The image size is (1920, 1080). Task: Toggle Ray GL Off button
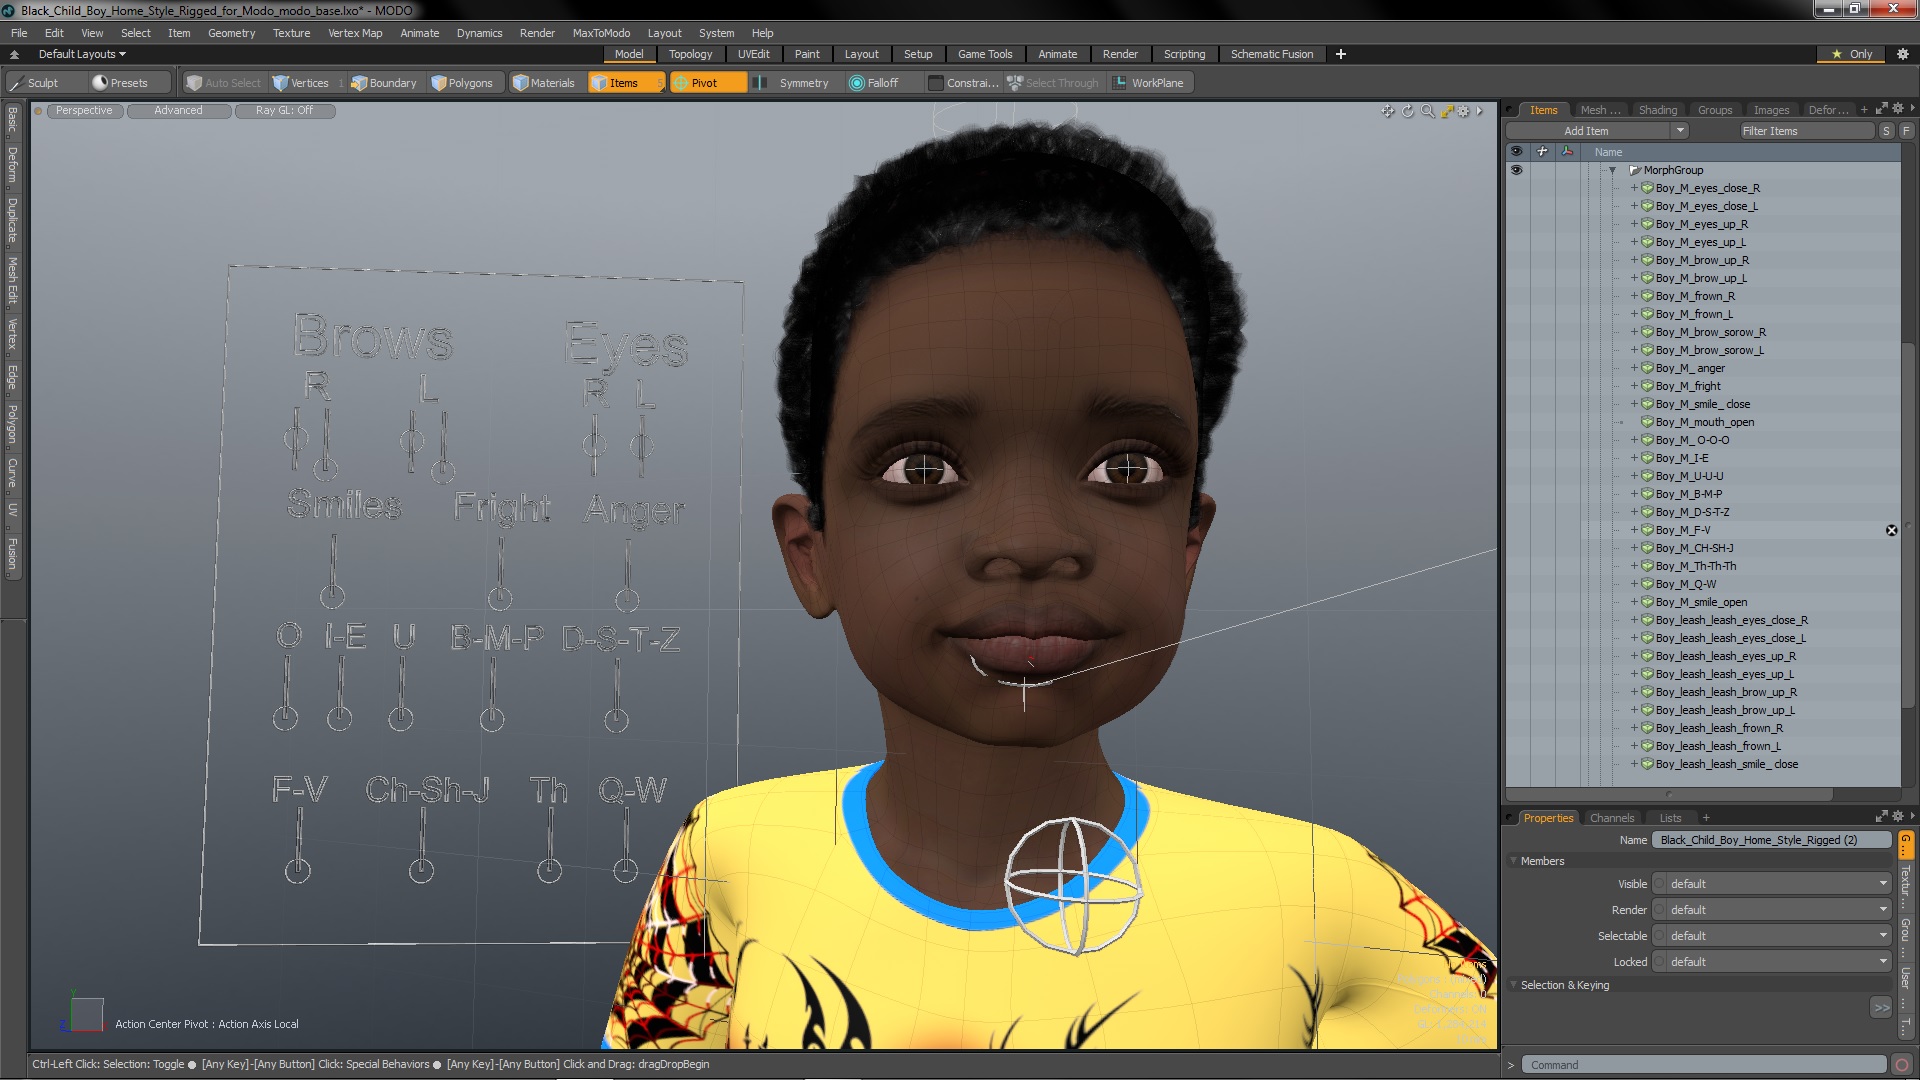[284, 111]
